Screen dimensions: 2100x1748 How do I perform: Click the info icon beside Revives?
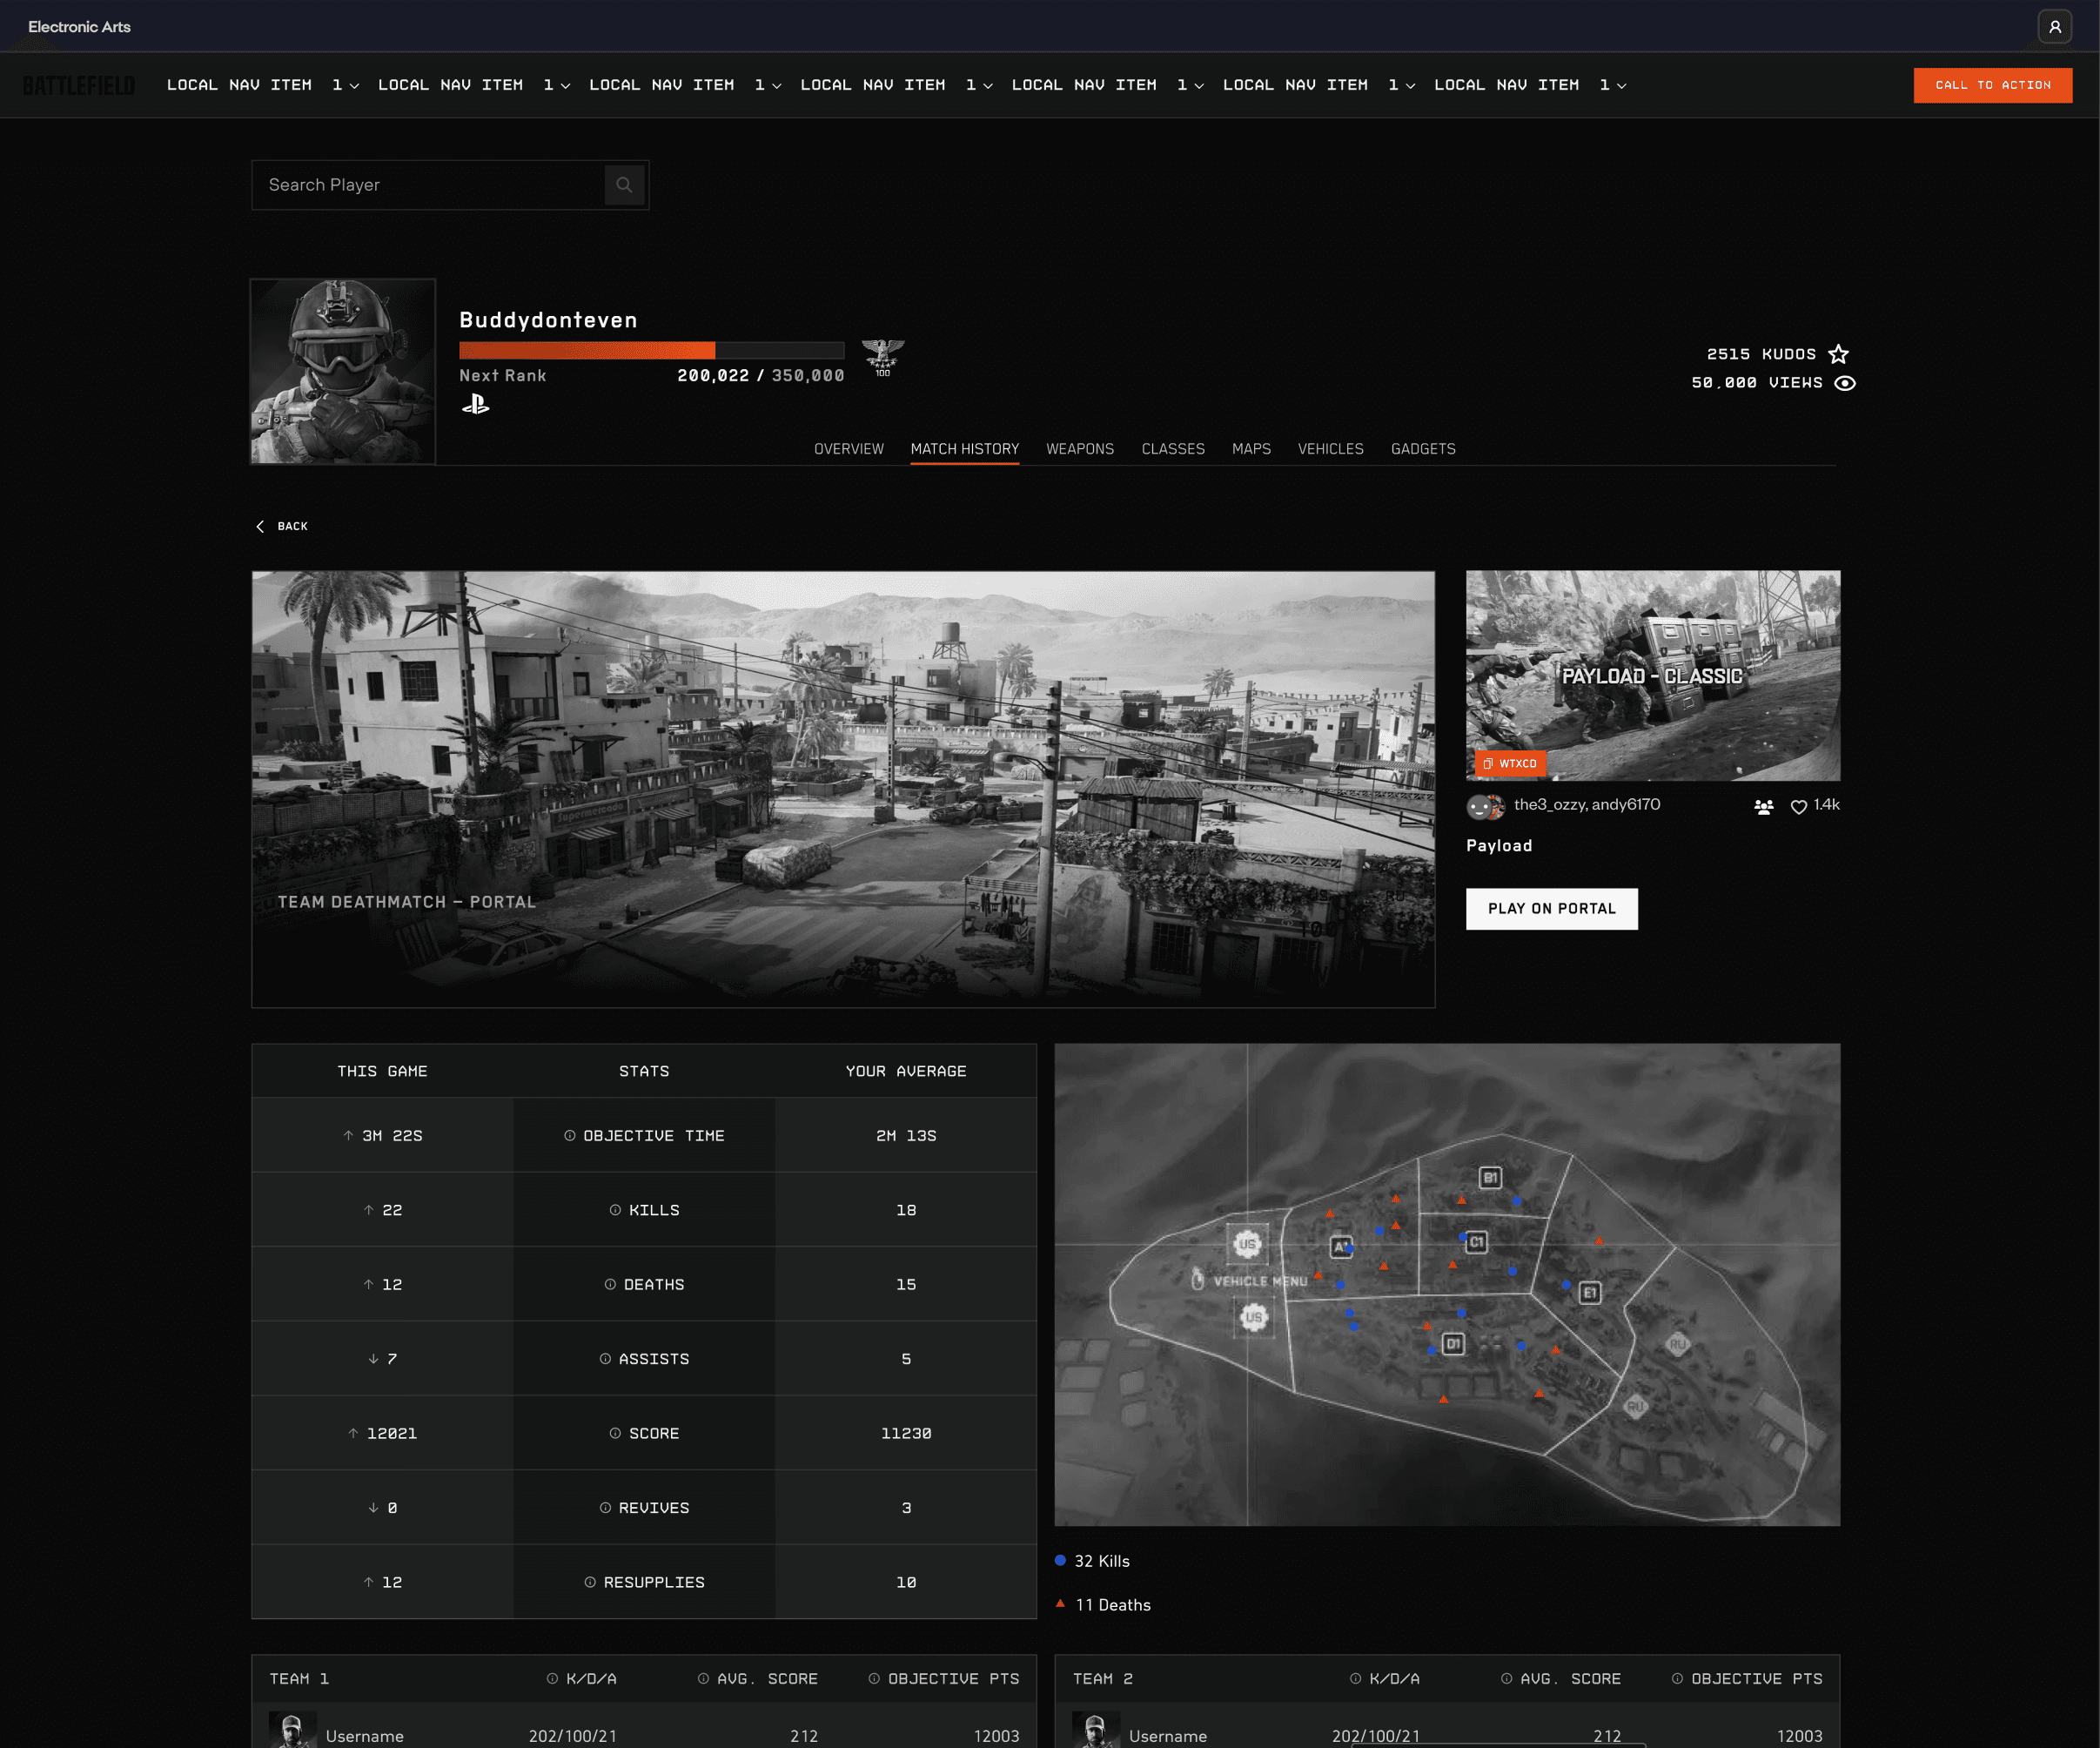pyautogui.click(x=605, y=1507)
